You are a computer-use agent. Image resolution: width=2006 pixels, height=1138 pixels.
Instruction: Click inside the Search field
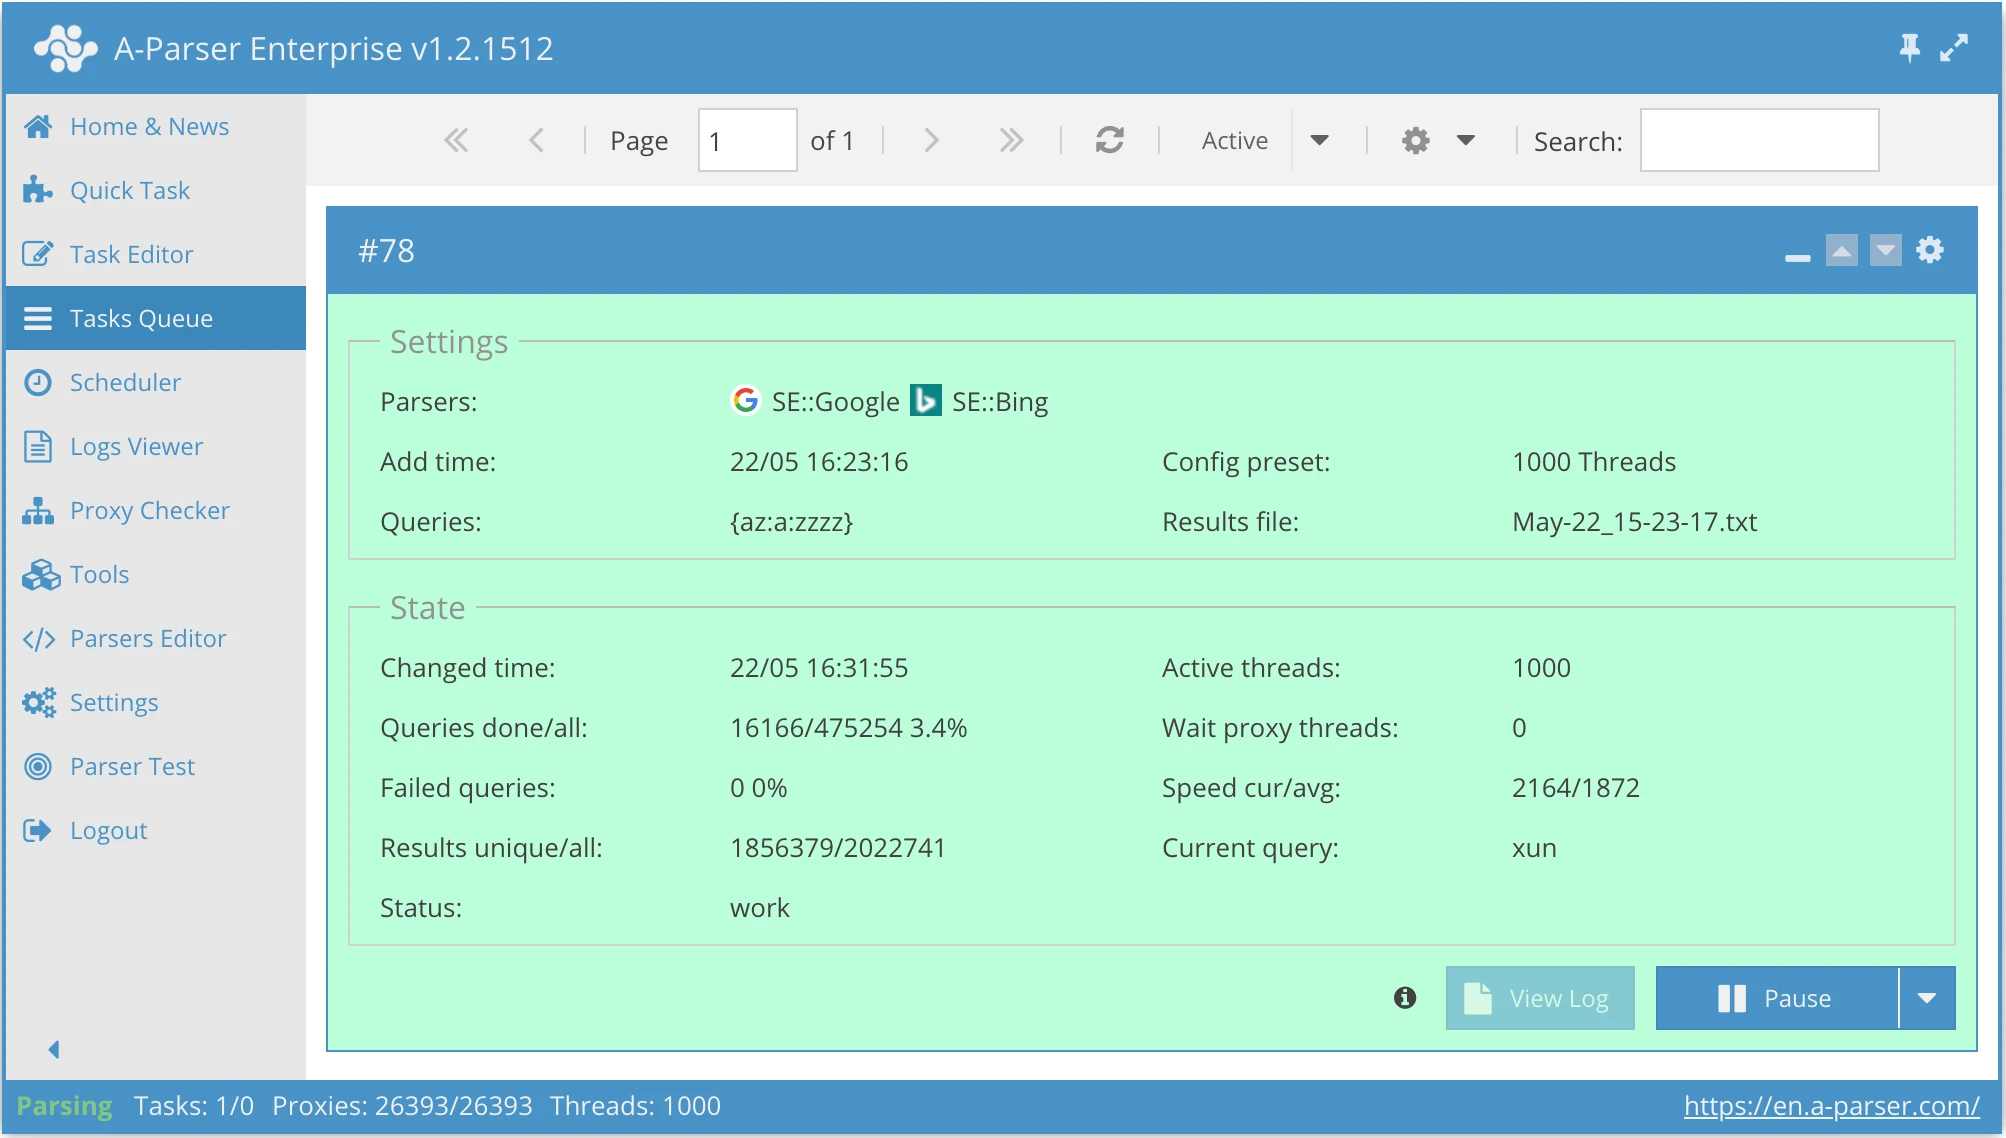(1760, 140)
